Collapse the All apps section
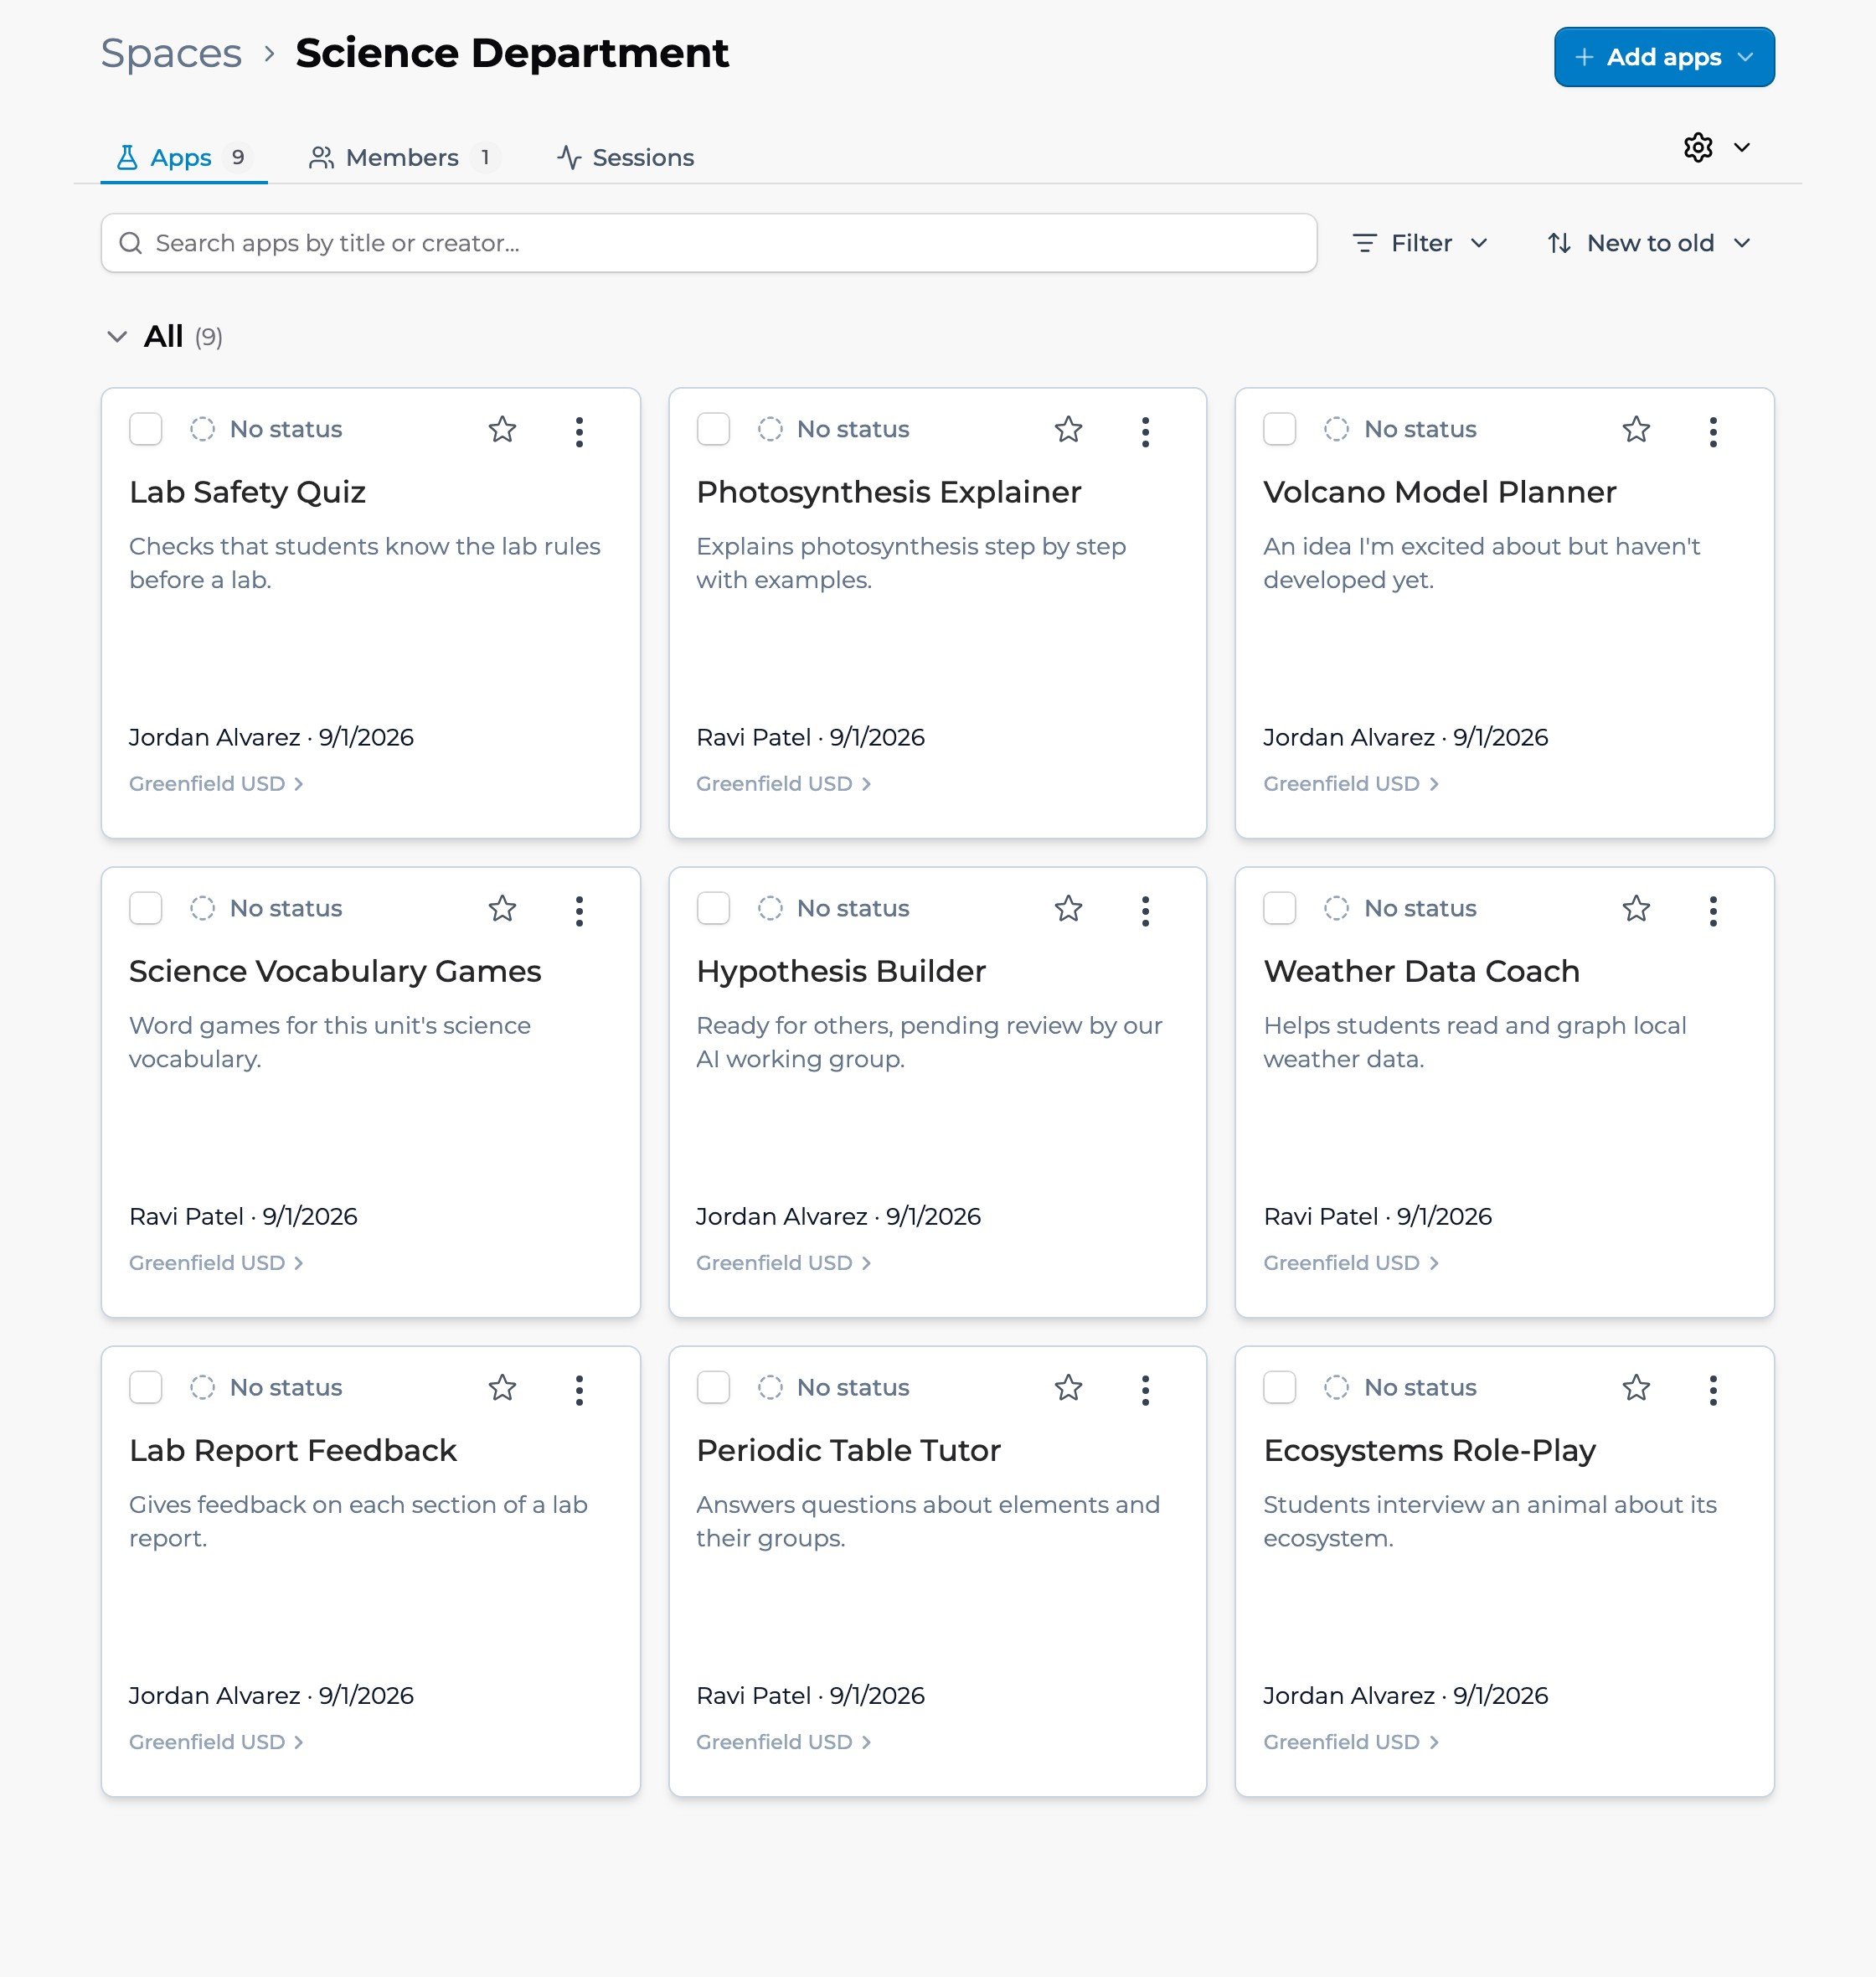1876x1977 pixels. pyautogui.click(x=117, y=337)
